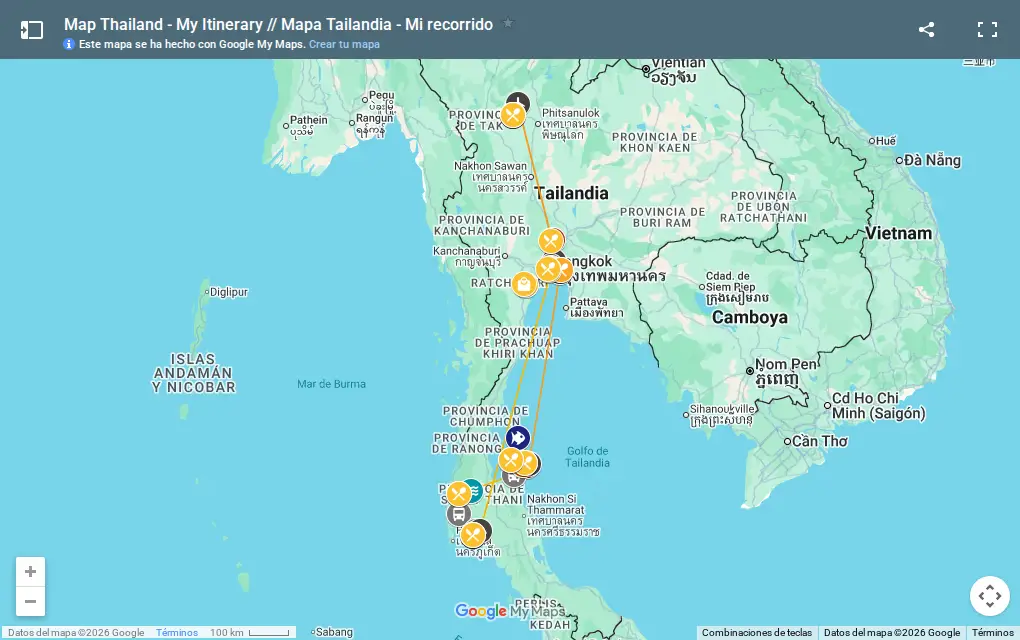
Task: Zoom in with the plus button
Action: [x=30, y=572]
